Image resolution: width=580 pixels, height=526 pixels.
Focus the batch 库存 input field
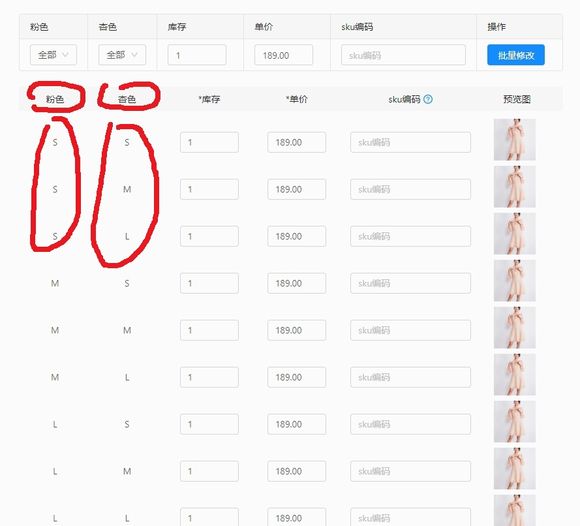(197, 55)
